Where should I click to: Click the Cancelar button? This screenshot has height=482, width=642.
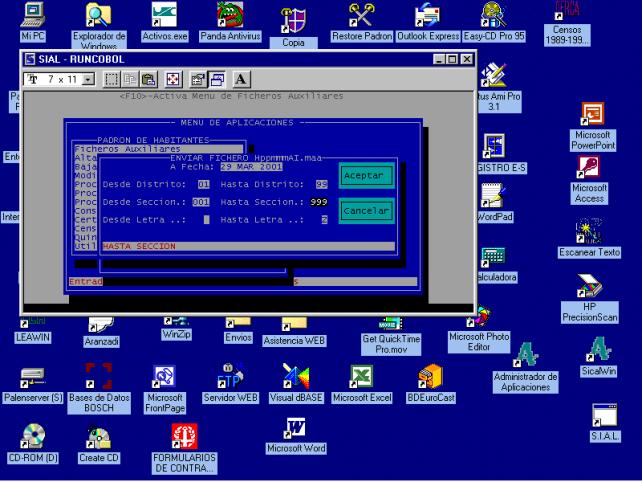(x=366, y=211)
